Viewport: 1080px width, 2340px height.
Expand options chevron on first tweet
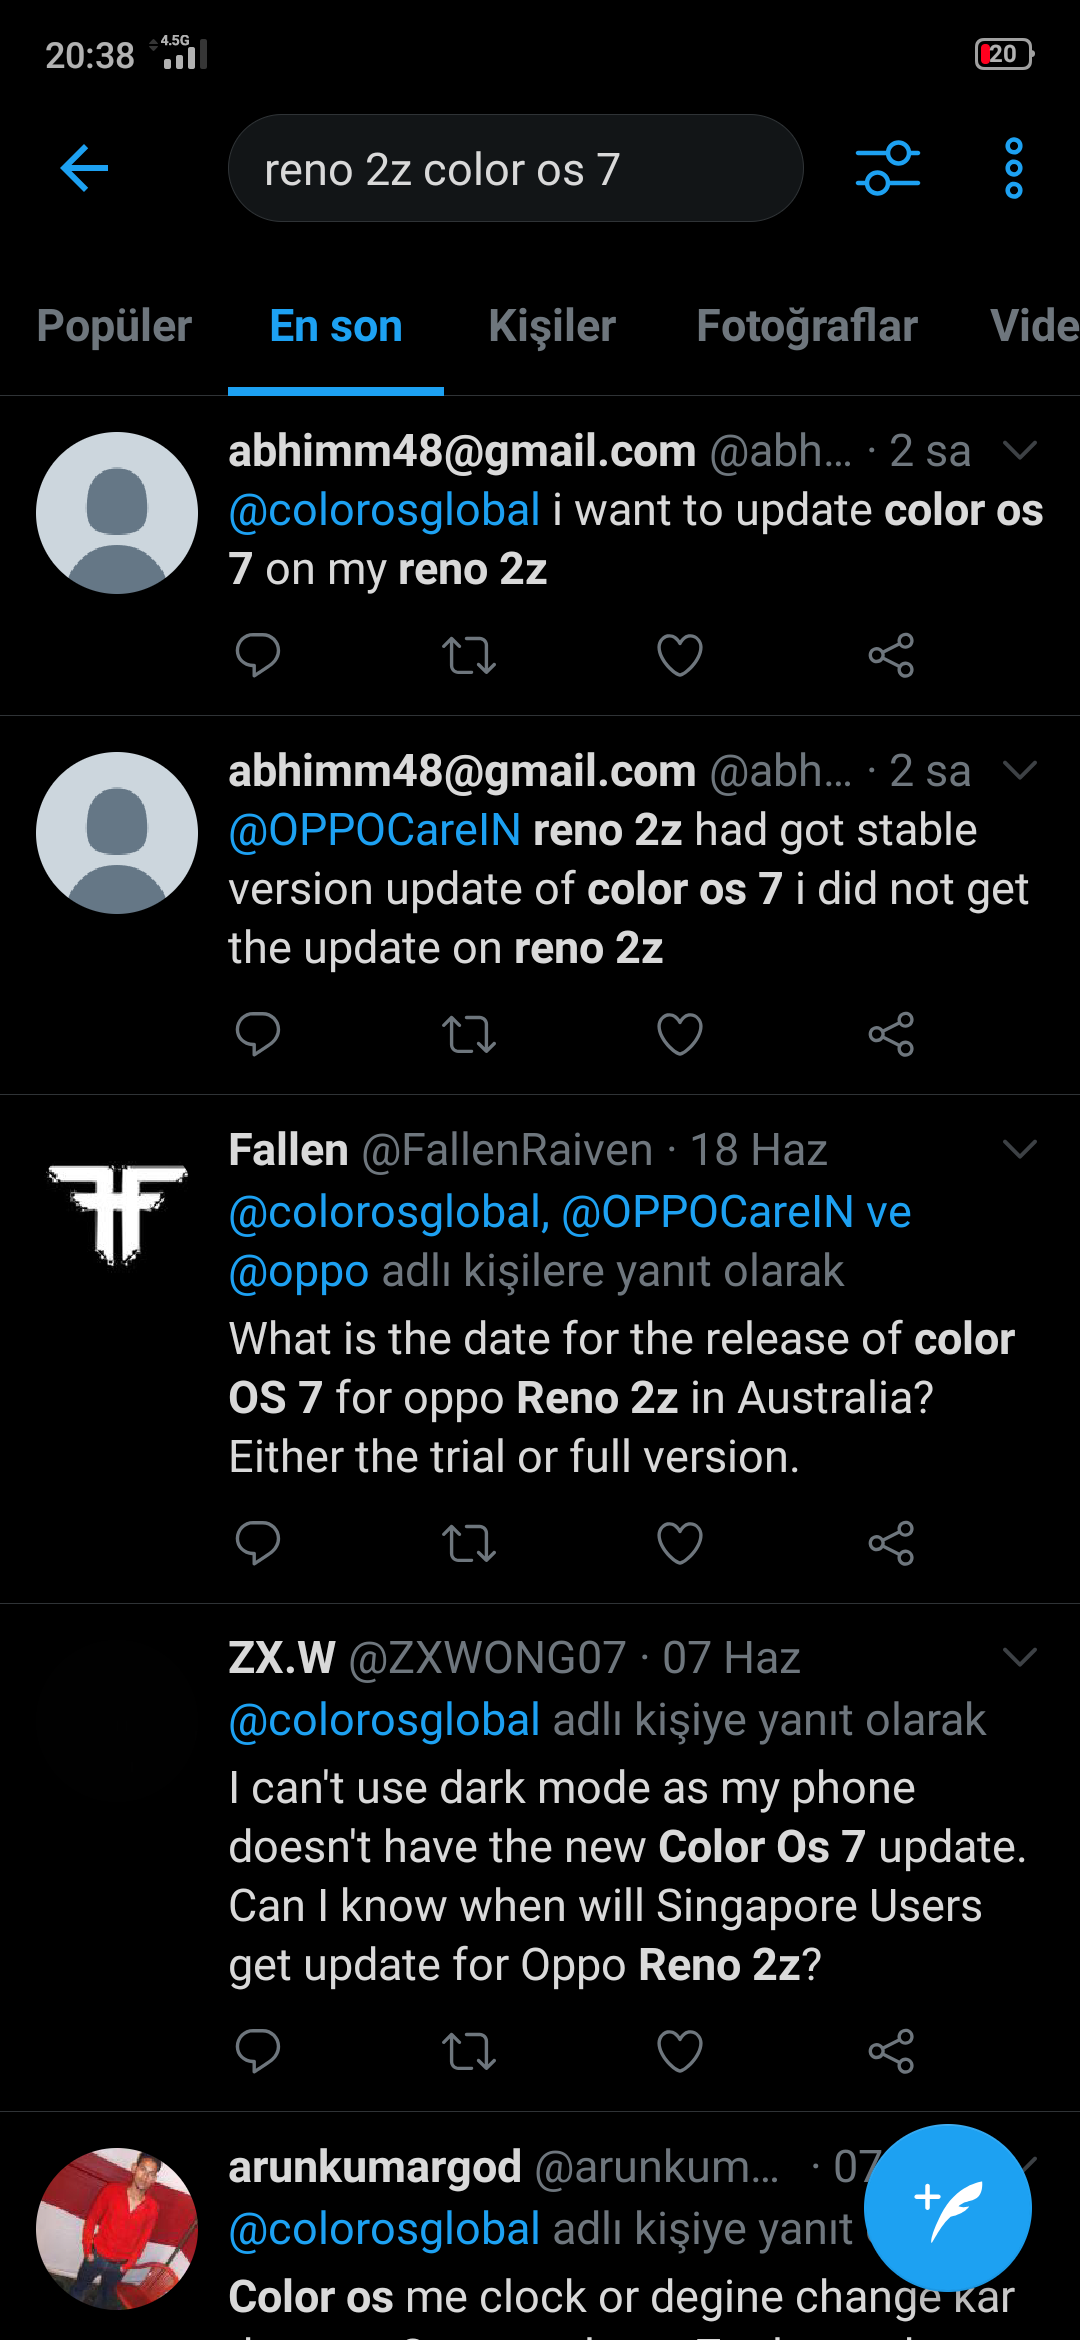pyautogui.click(x=1019, y=451)
